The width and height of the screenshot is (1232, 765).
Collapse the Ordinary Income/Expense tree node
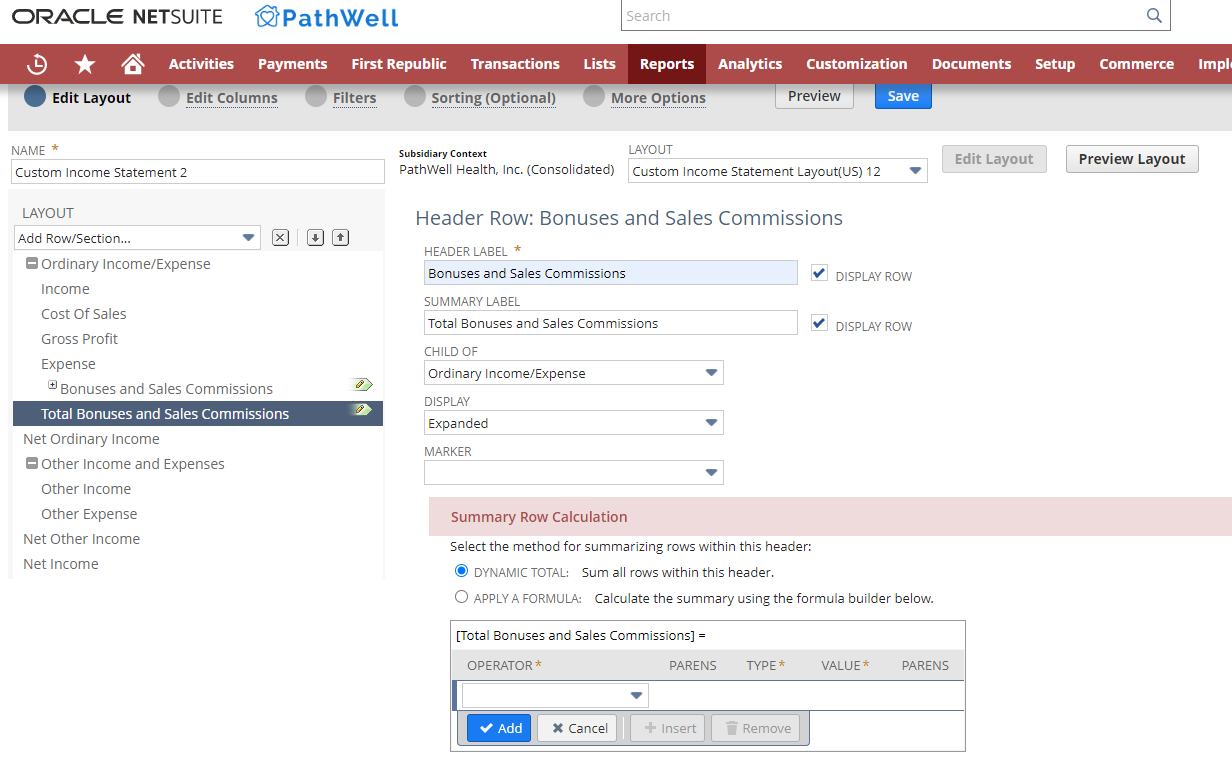pyautogui.click(x=32, y=263)
